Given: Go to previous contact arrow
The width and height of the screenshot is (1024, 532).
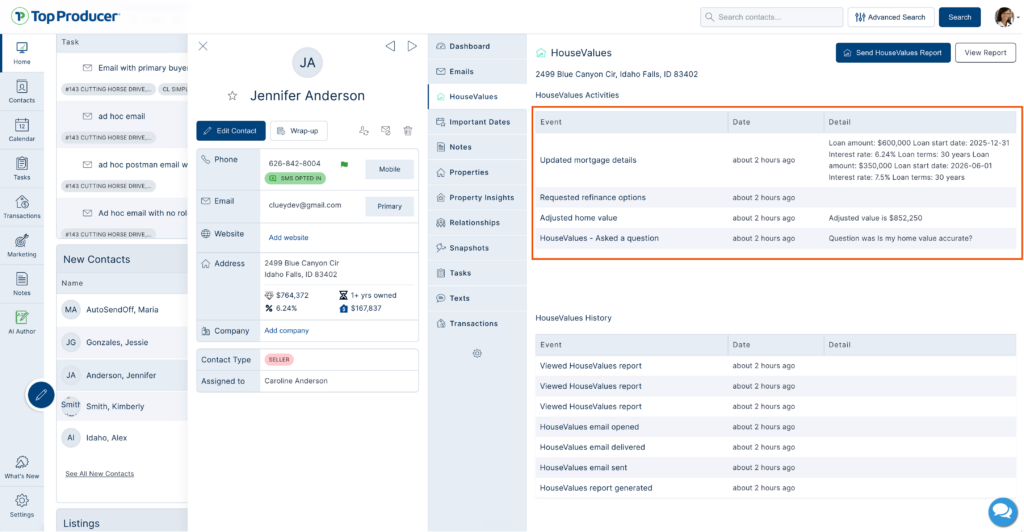Looking at the screenshot, I should click(390, 46).
